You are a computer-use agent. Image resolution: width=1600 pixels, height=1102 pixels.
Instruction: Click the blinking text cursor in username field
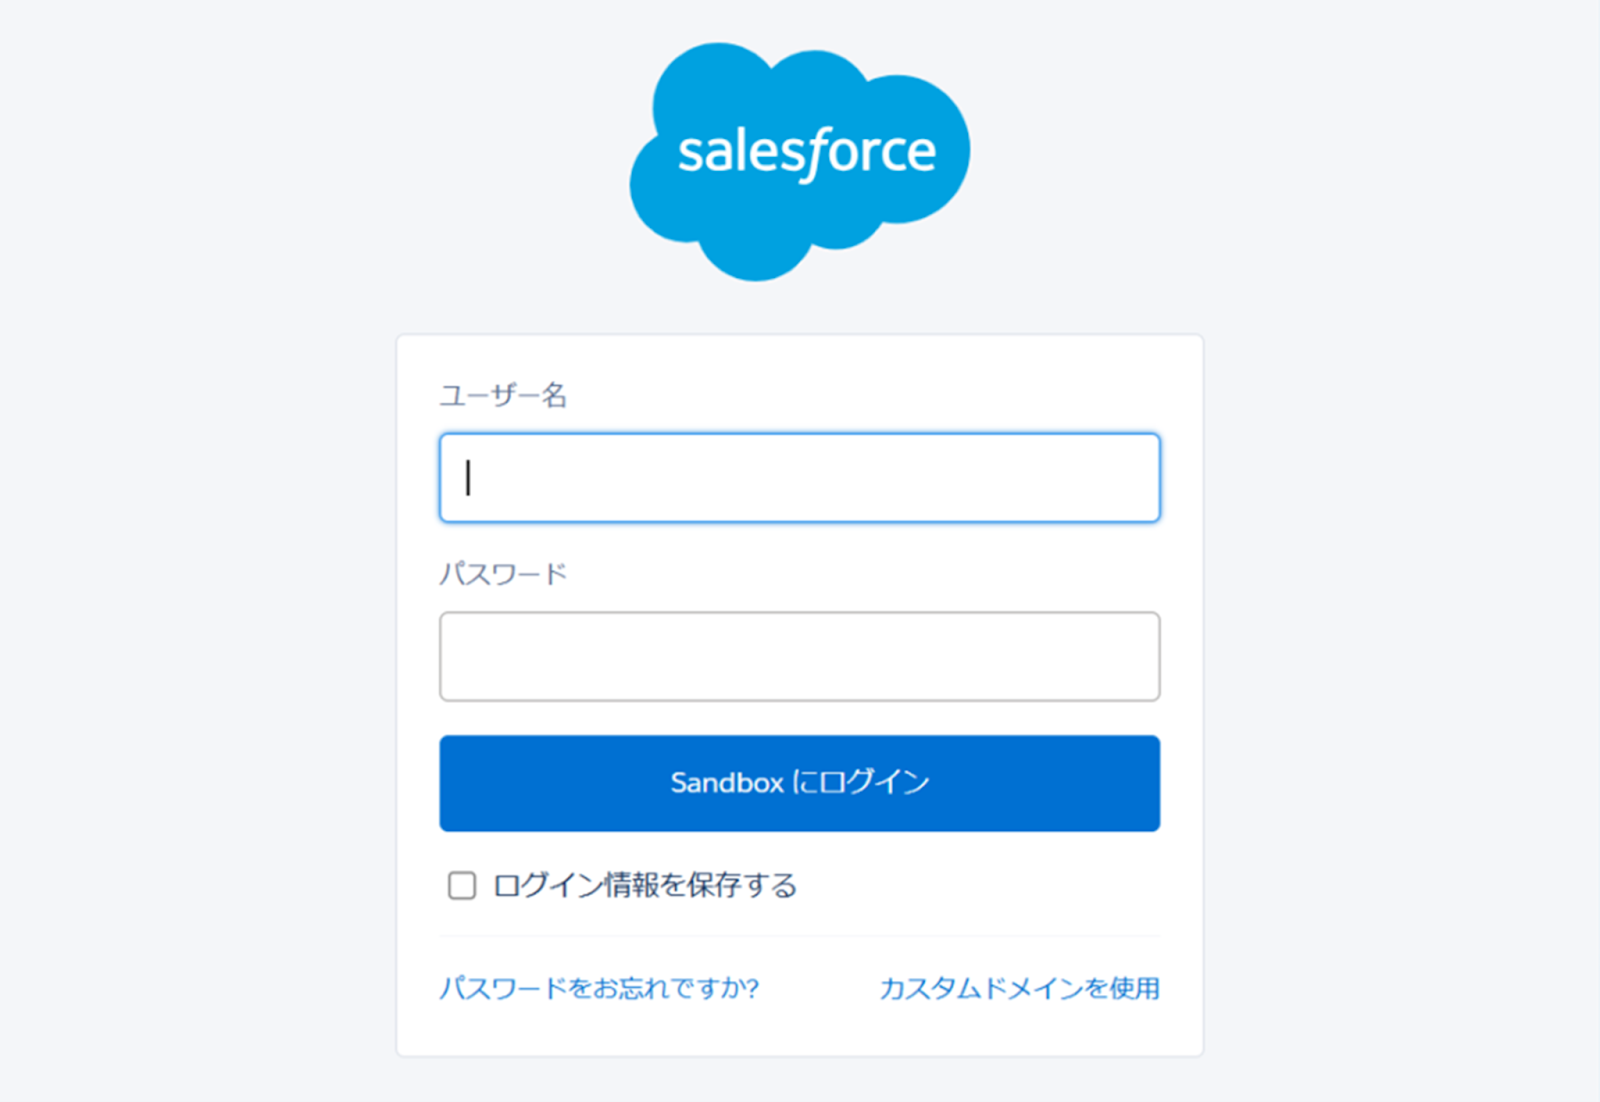[x=468, y=478]
